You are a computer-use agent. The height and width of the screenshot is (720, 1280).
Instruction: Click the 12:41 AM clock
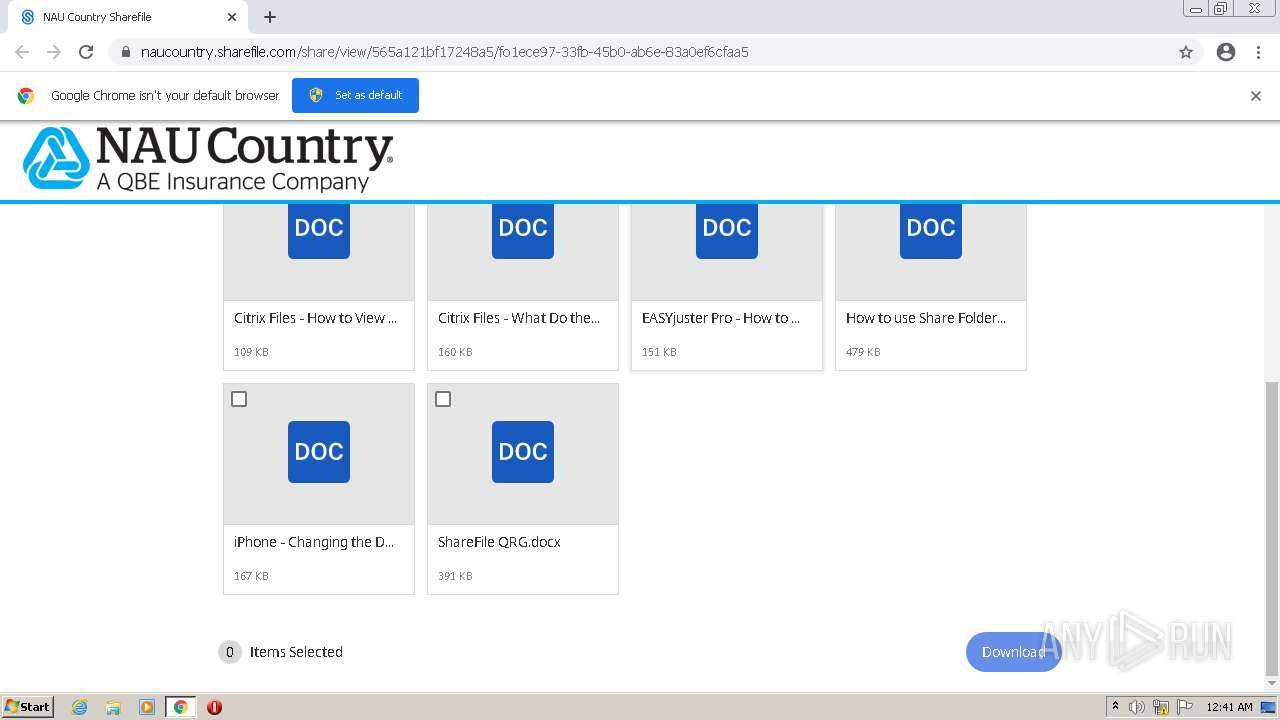tap(1229, 707)
